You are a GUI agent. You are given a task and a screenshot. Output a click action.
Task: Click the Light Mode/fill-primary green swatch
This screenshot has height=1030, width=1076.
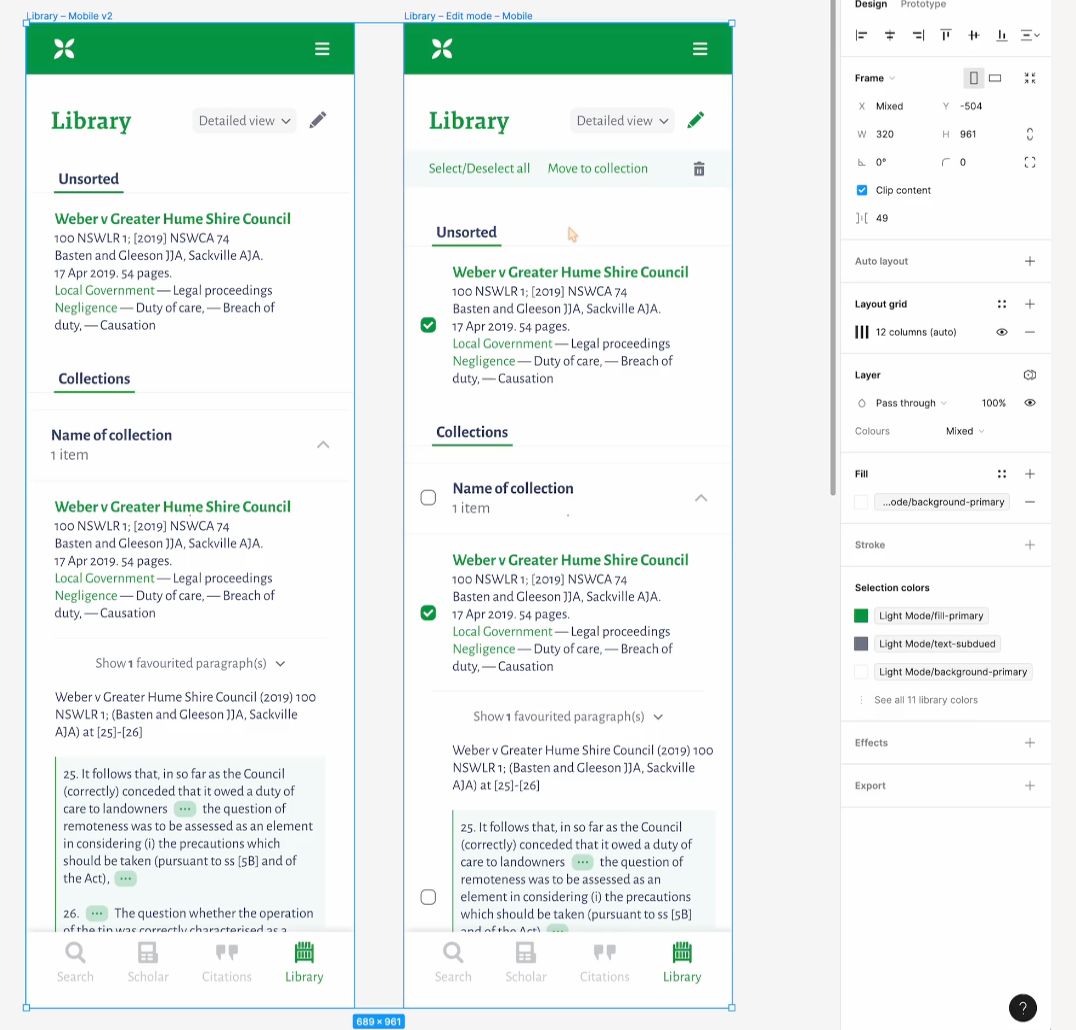861,616
